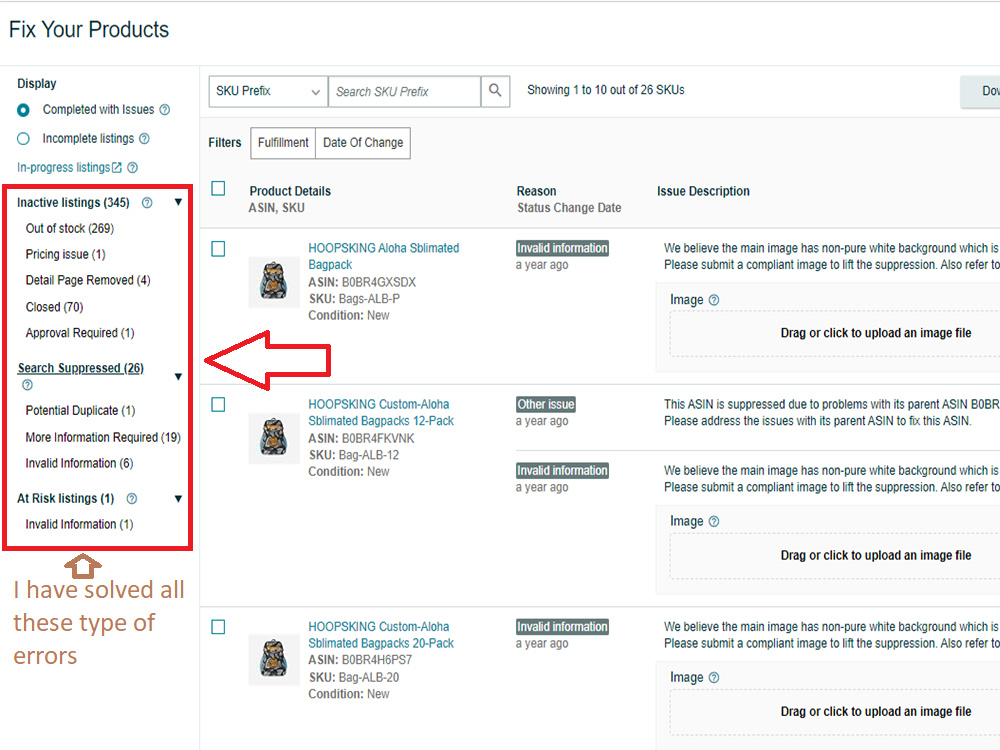Click Image help icon for Bag-ALB-12 row
Screen dimensions: 1000x750
coord(714,522)
